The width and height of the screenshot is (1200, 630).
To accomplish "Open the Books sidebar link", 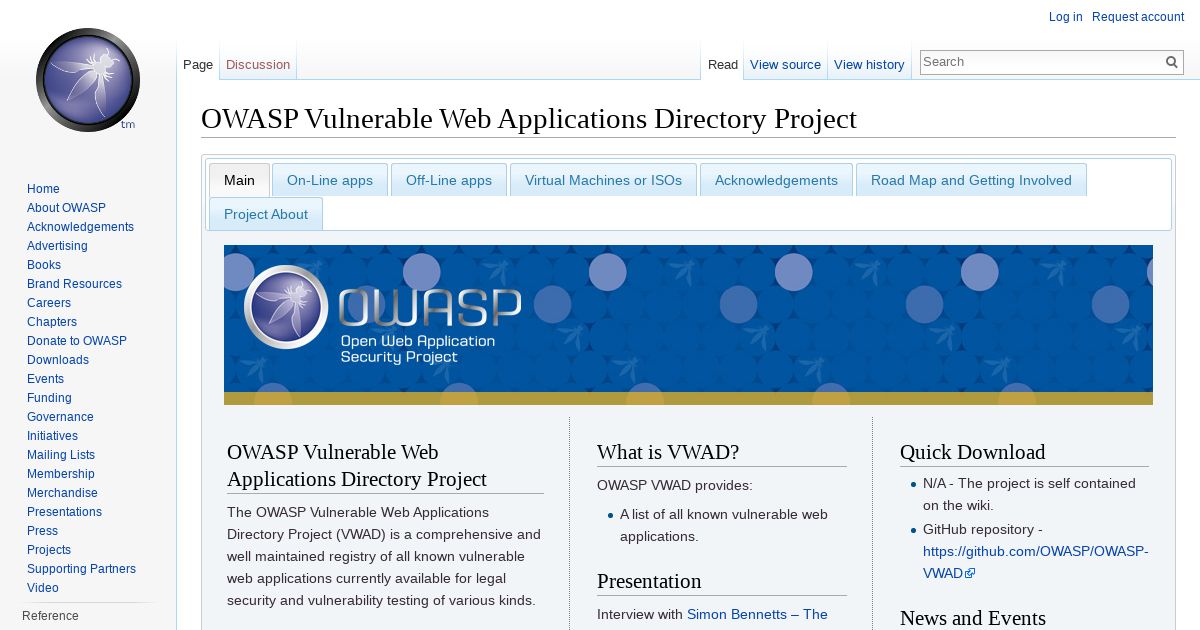I will (x=44, y=265).
